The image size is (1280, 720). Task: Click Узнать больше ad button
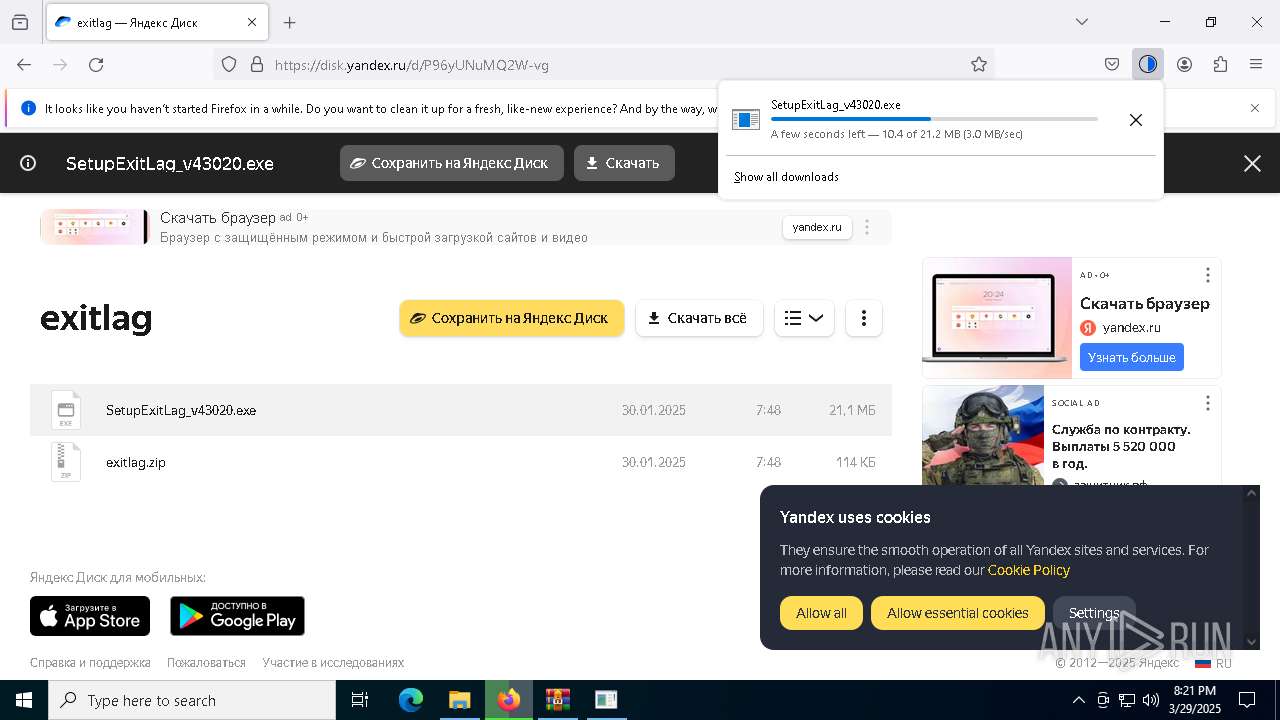tap(1131, 357)
